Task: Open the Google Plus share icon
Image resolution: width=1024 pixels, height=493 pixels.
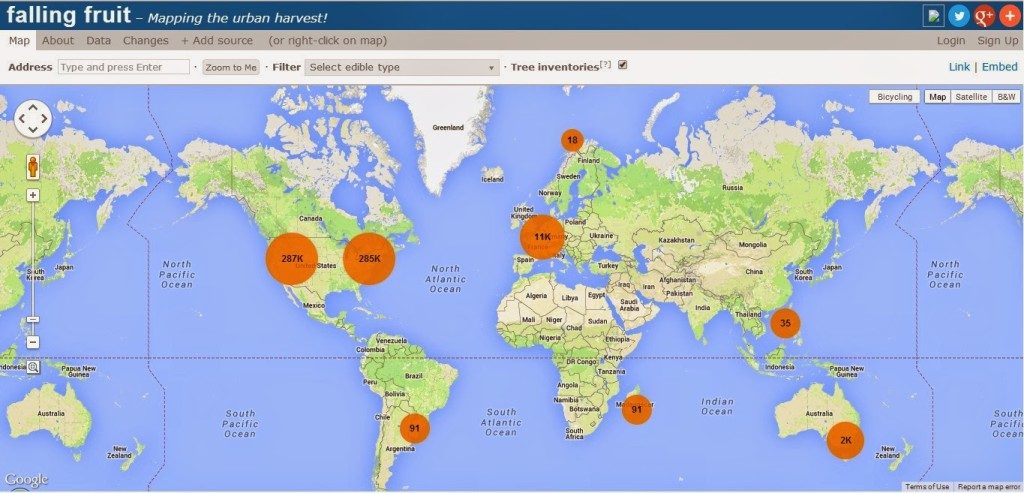Action: (984, 16)
